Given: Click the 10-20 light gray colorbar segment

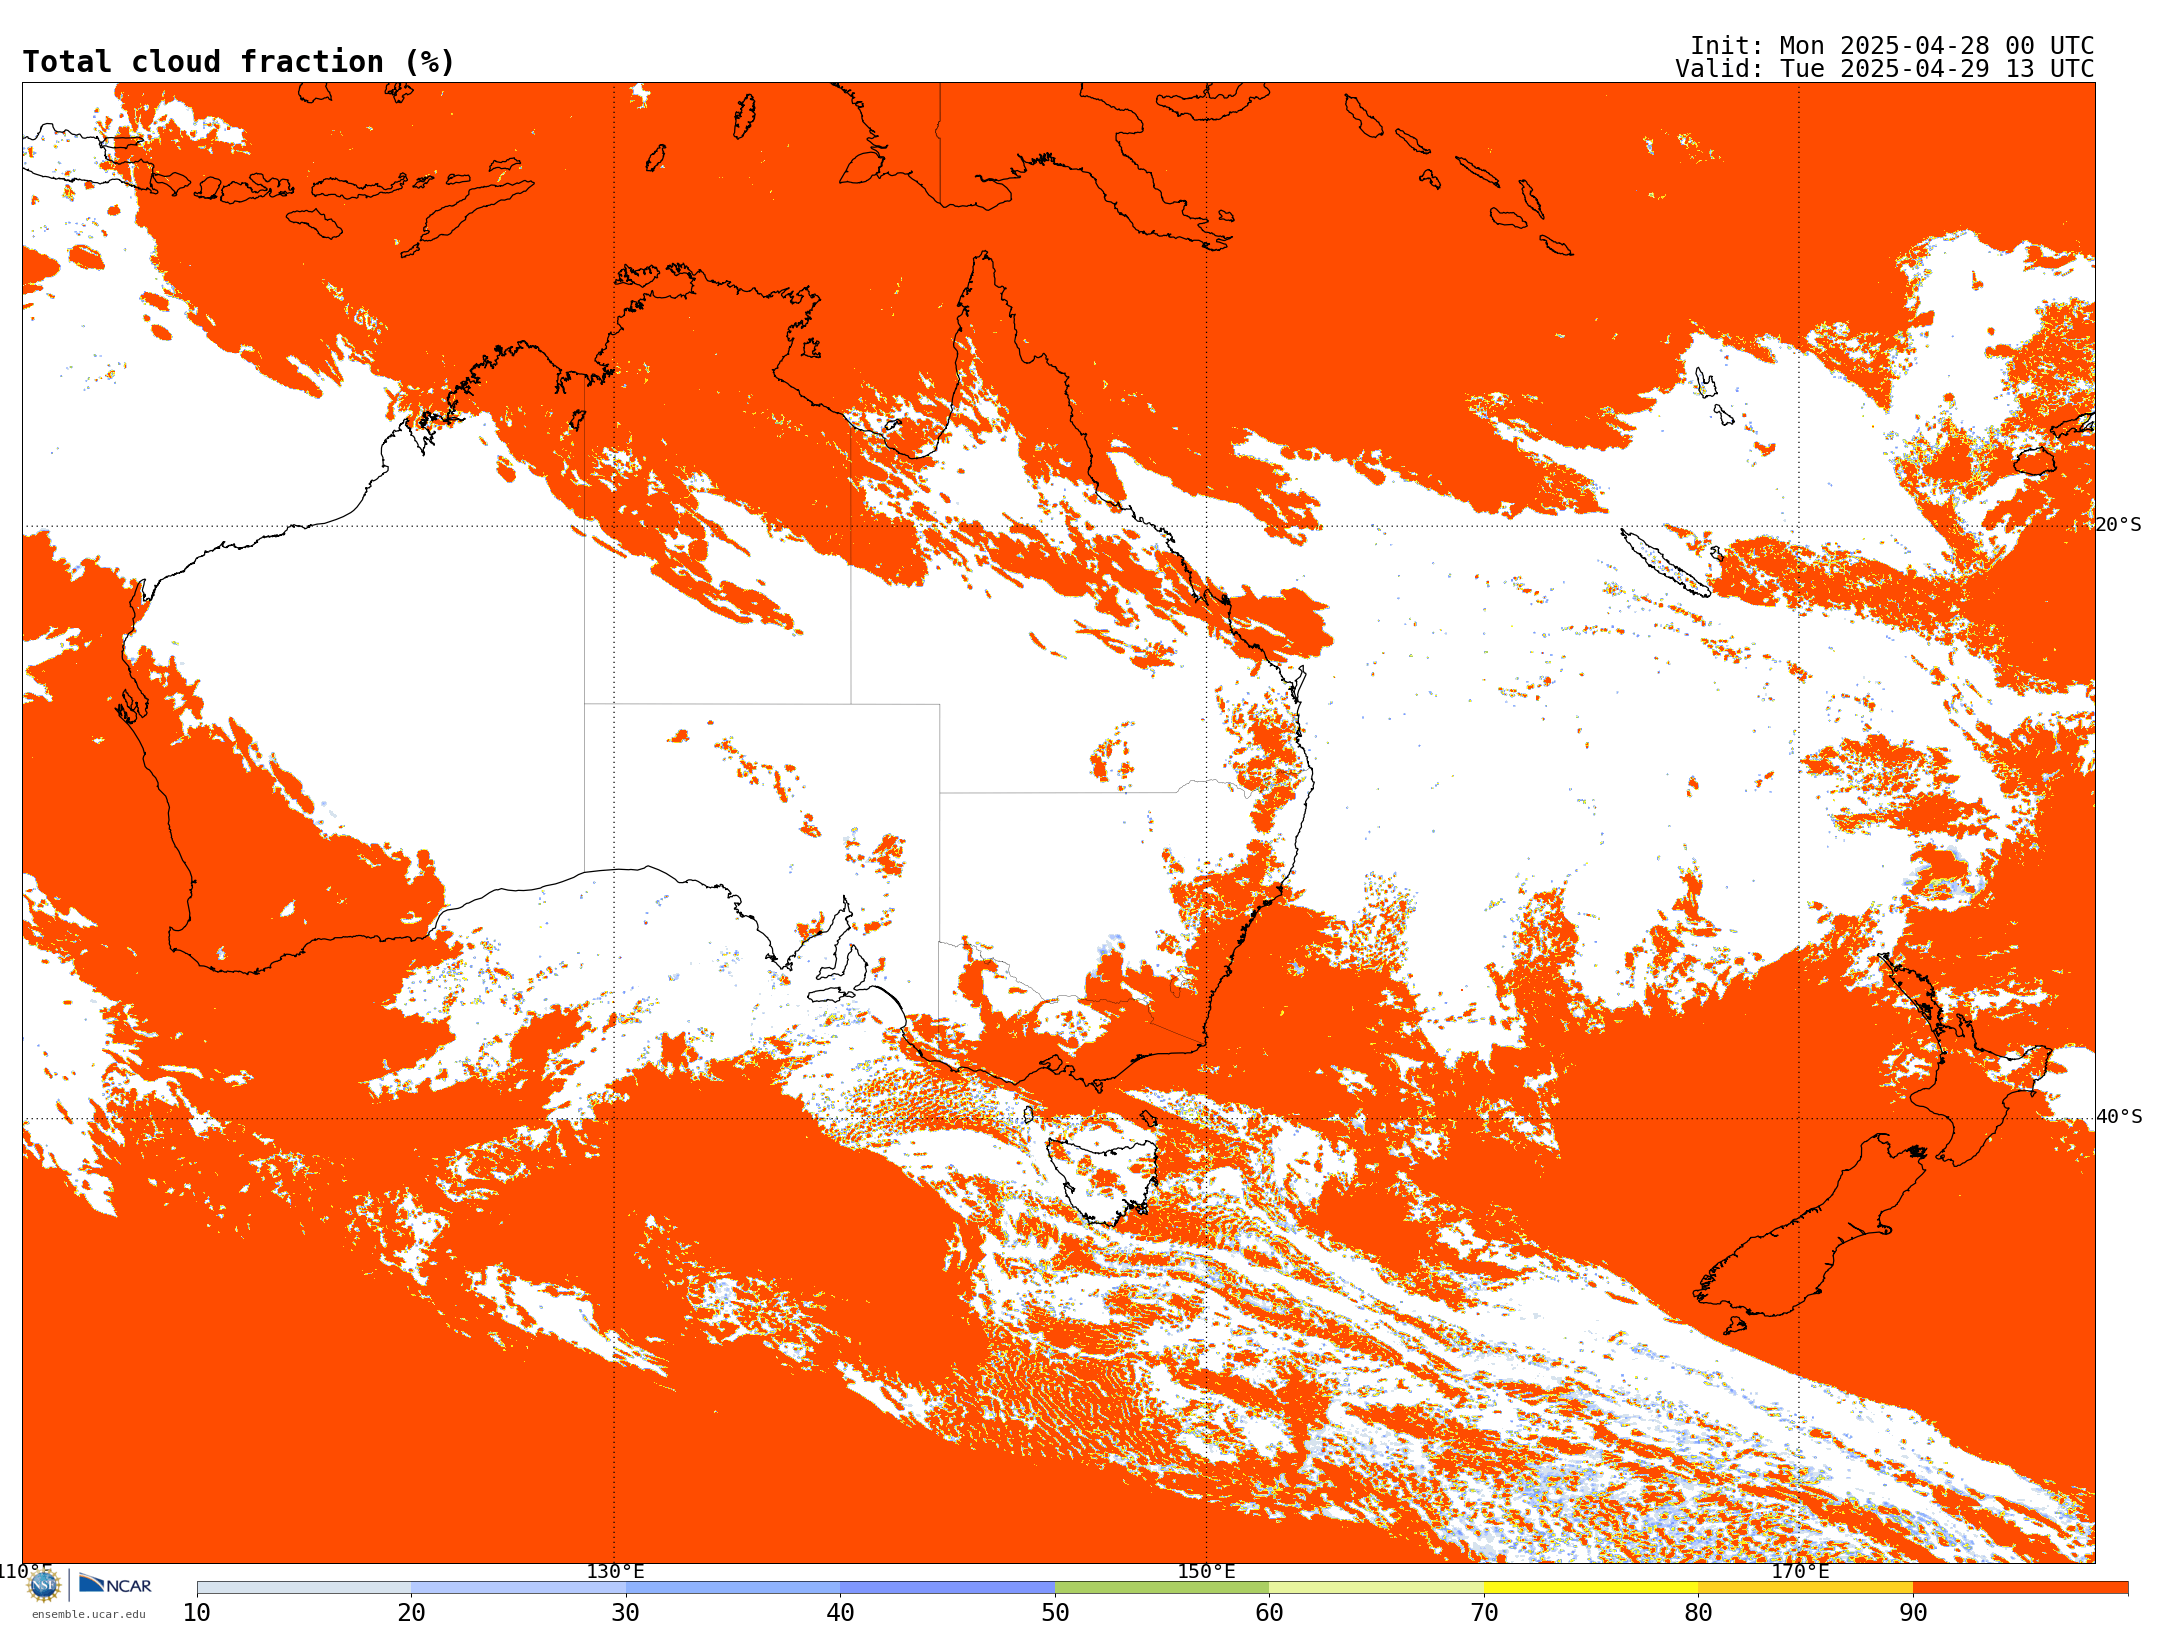Looking at the screenshot, I should 304,1588.
